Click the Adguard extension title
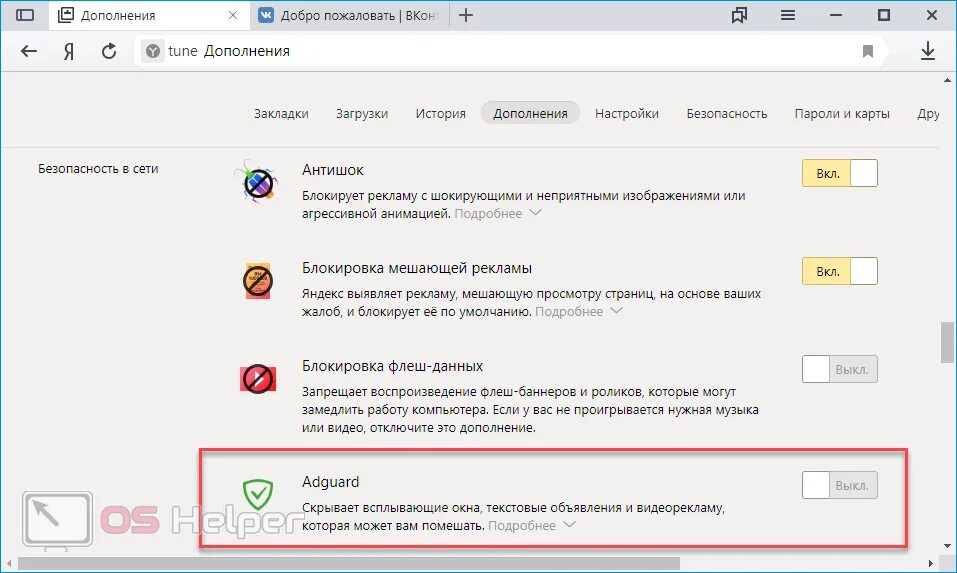Viewport: 957px width, 573px height. (x=330, y=482)
